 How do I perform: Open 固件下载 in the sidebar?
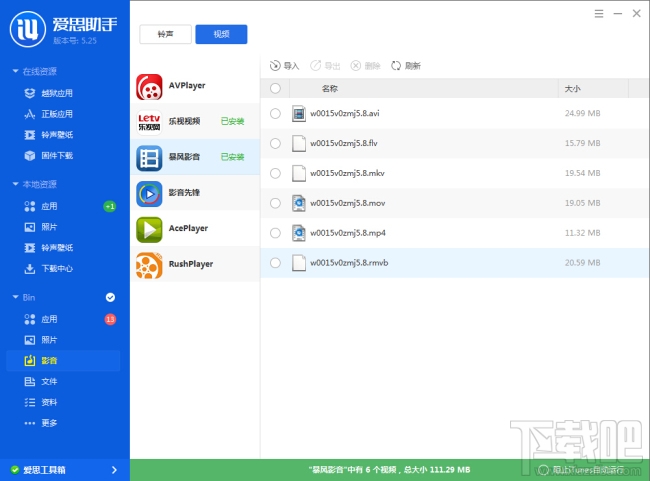tap(49, 155)
